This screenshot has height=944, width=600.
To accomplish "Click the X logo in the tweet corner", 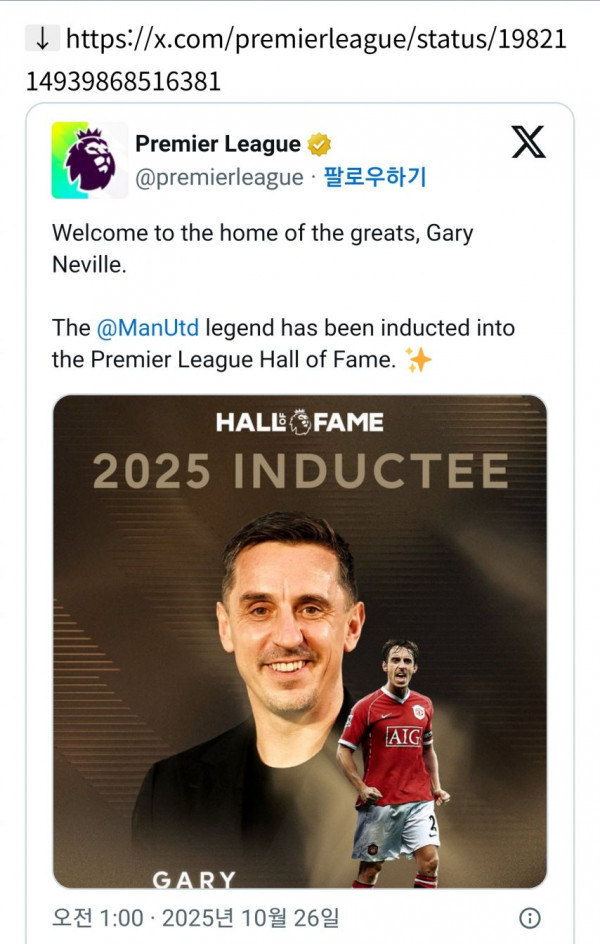I will [x=529, y=143].
